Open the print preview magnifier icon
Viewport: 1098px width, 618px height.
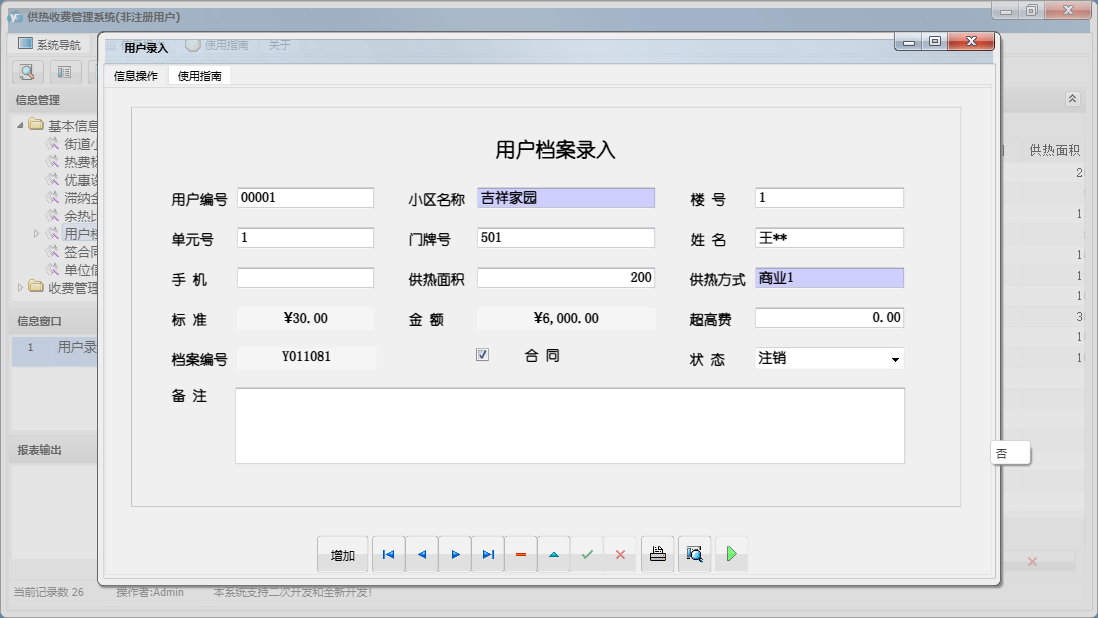tap(694, 555)
